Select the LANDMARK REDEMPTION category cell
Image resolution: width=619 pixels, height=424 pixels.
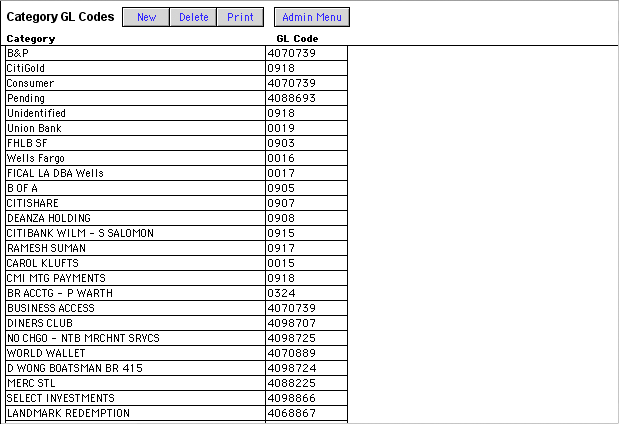pyautogui.click(x=135, y=413)
